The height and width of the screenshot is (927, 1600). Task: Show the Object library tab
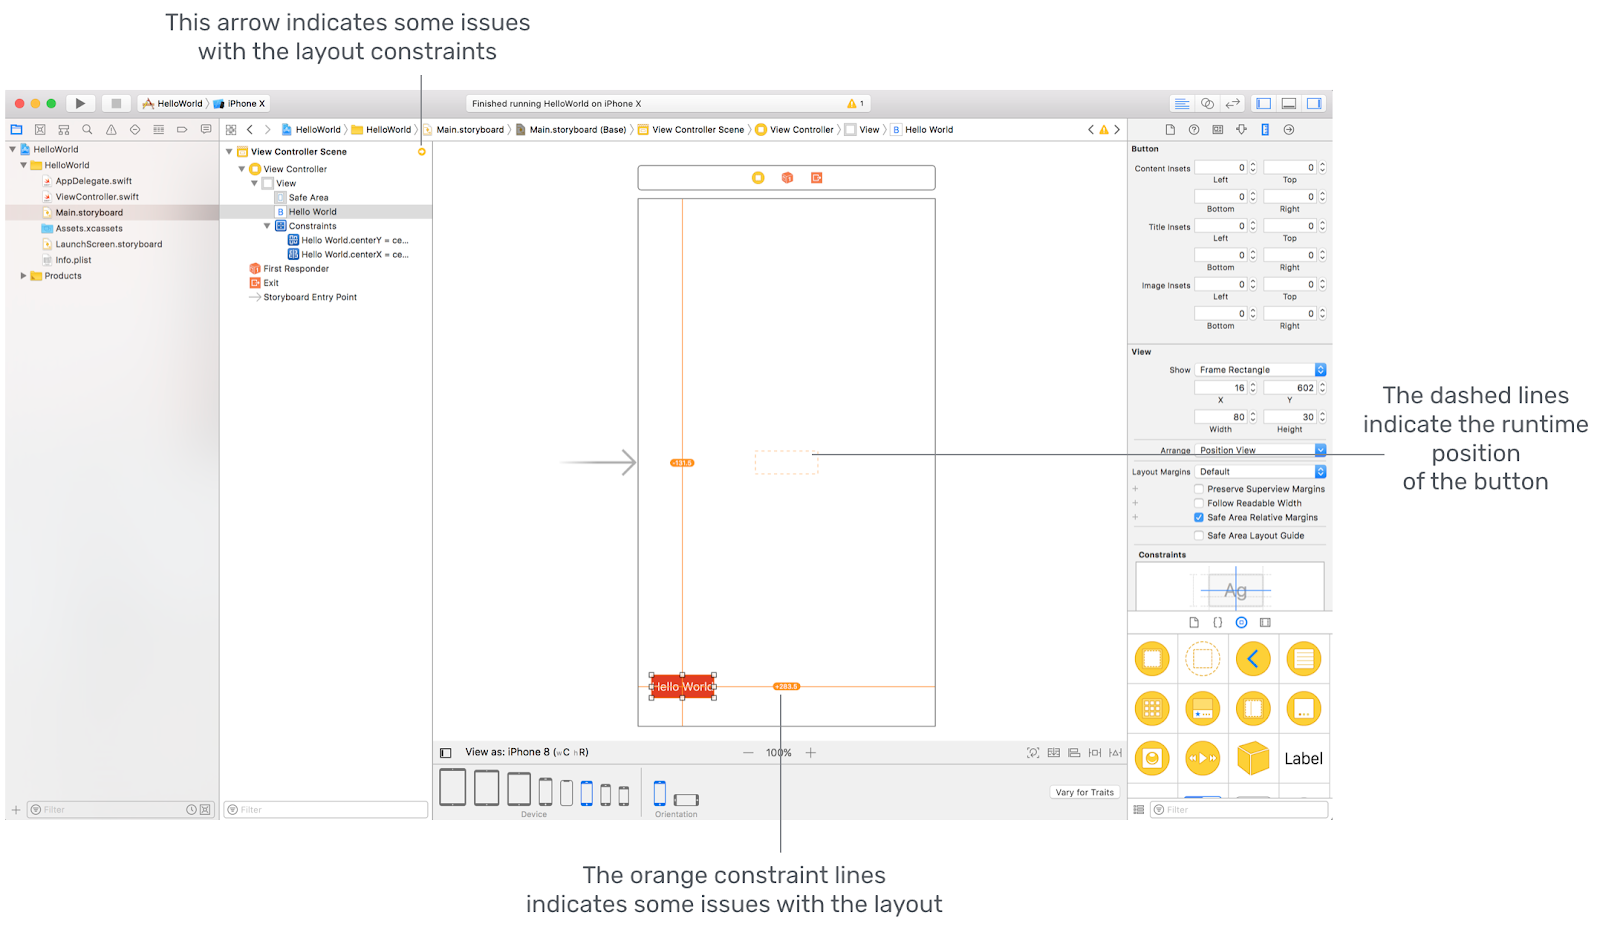(1241, 622)
